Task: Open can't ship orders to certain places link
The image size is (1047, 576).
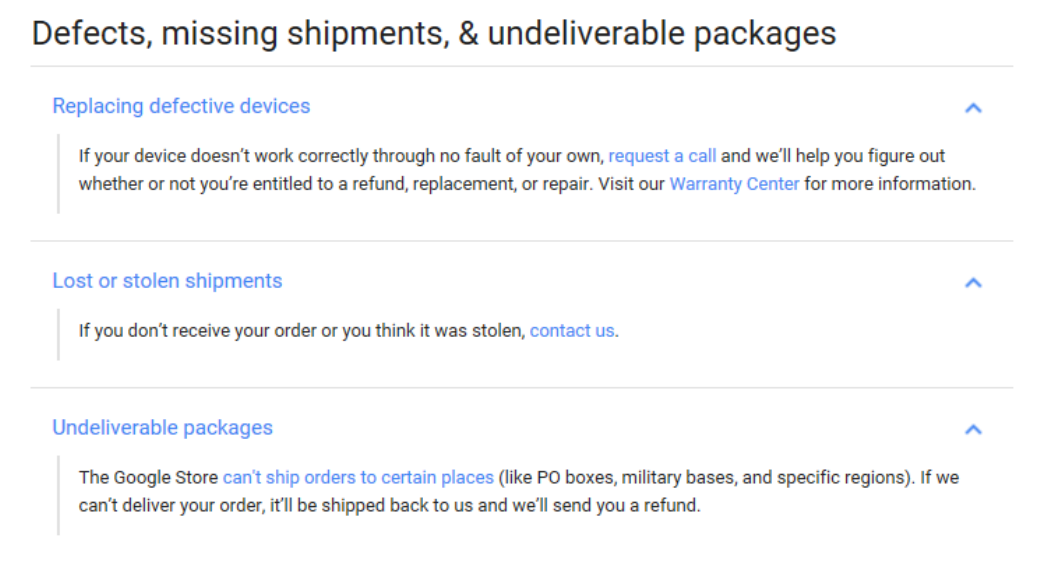Action: 358,478
